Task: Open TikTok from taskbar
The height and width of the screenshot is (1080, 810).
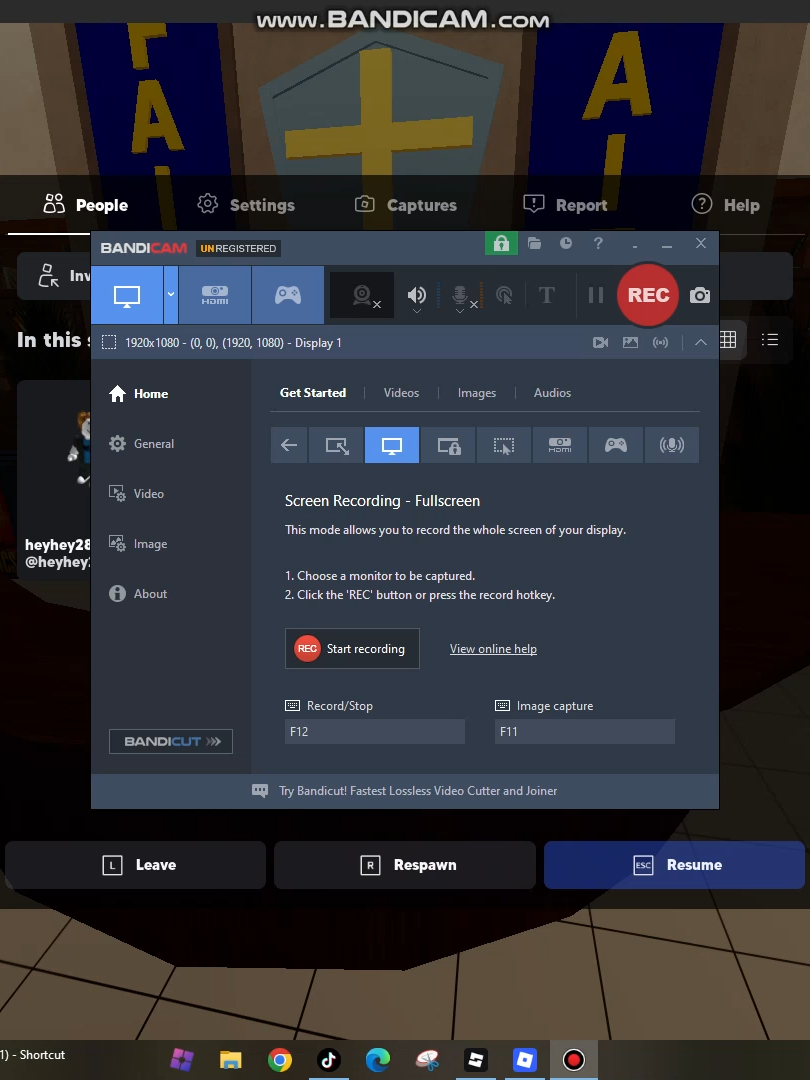Action: click(329, 1060)
